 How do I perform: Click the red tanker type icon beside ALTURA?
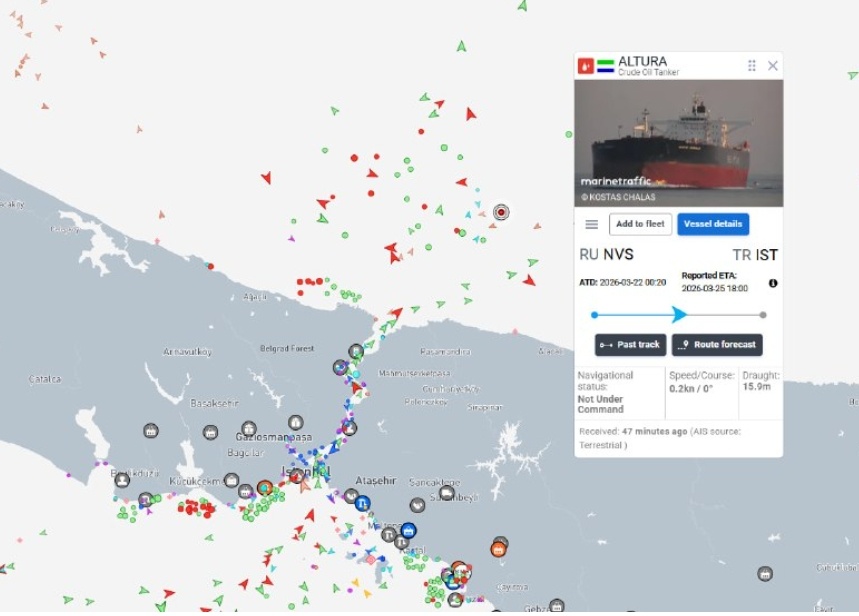point(586,66)
